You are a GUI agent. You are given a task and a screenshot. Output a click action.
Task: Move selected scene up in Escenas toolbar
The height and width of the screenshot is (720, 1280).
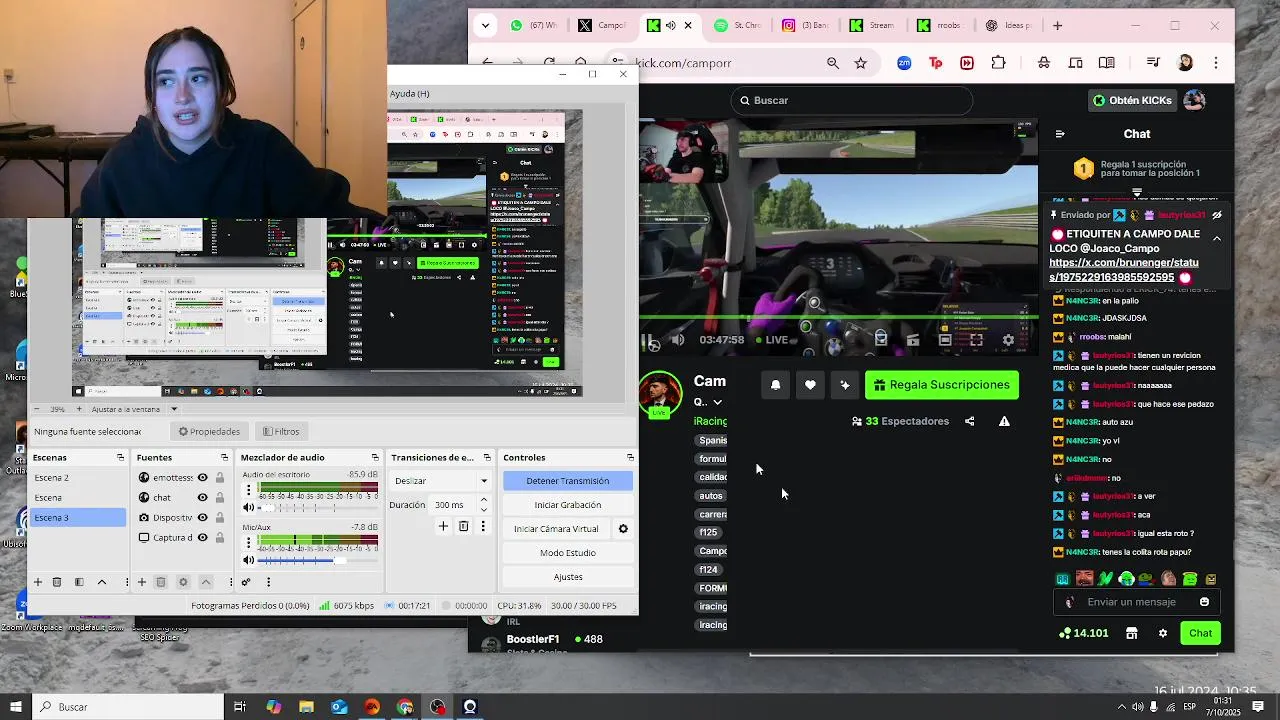coord(101,582)
